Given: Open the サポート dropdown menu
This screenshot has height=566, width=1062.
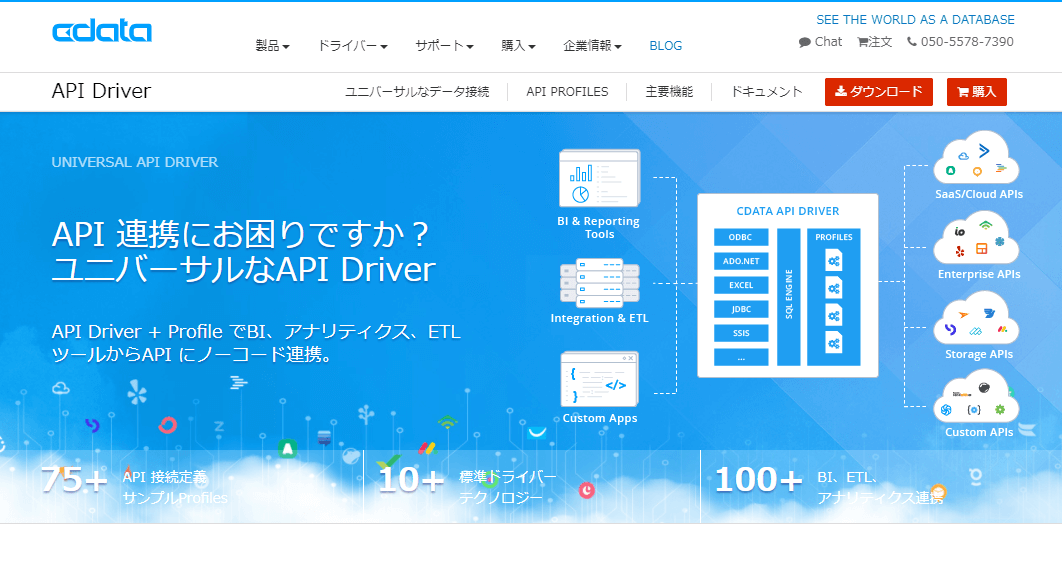Looking at the screenshot, I should pos(444,45).
